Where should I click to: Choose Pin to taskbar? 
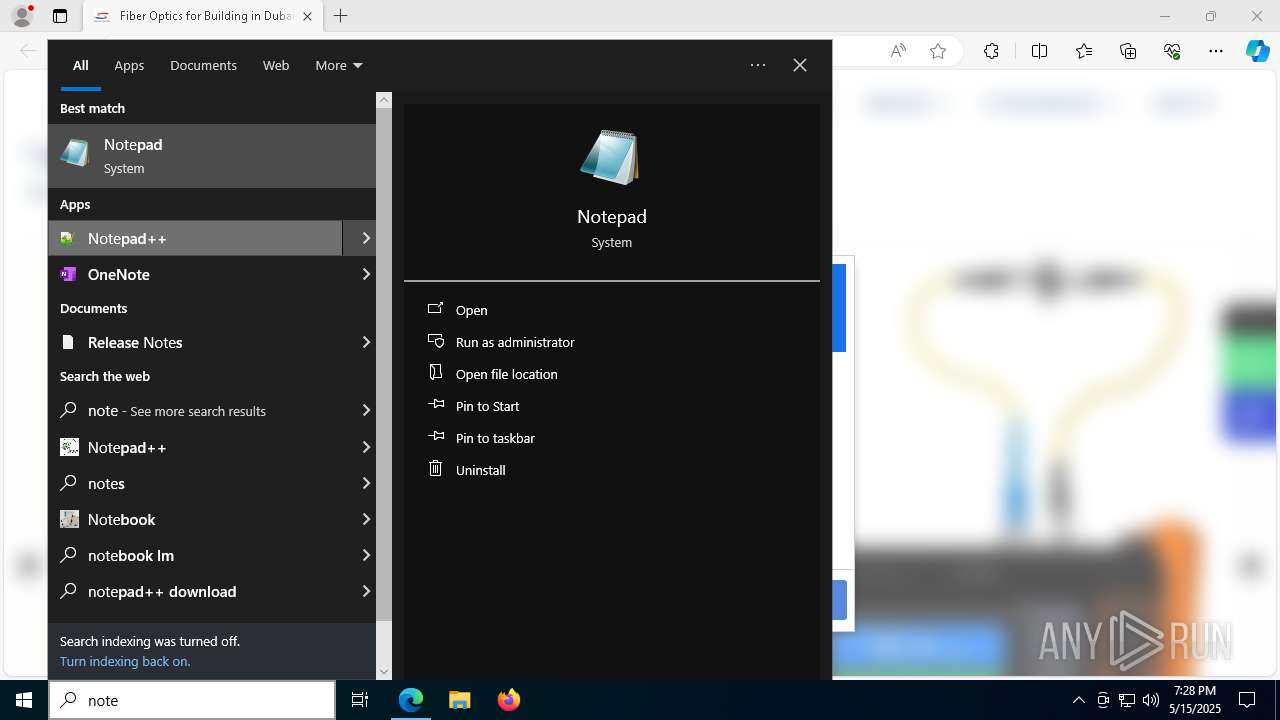tap(495, 438)
